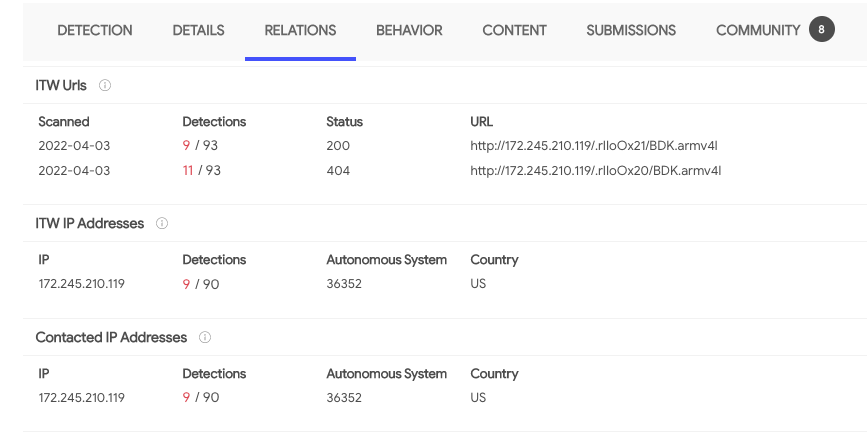This screenshot has width=867, height=435.
Task: Click IP 172.245.210.119 under Contacted IP Addresses
Action: click(81, 398)
